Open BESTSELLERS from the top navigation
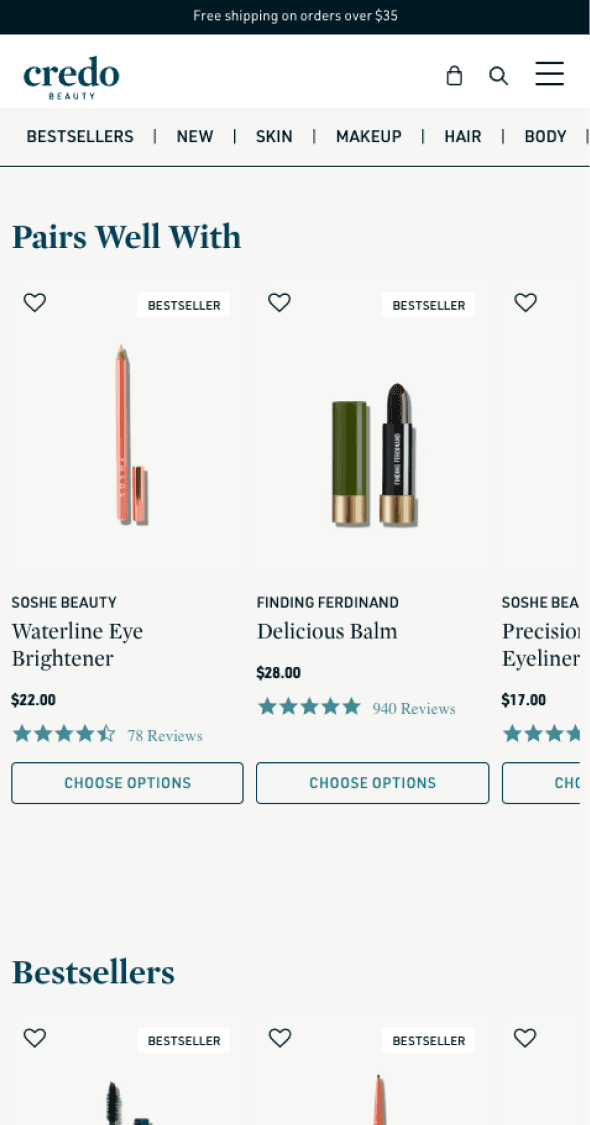 click(80, 136)
